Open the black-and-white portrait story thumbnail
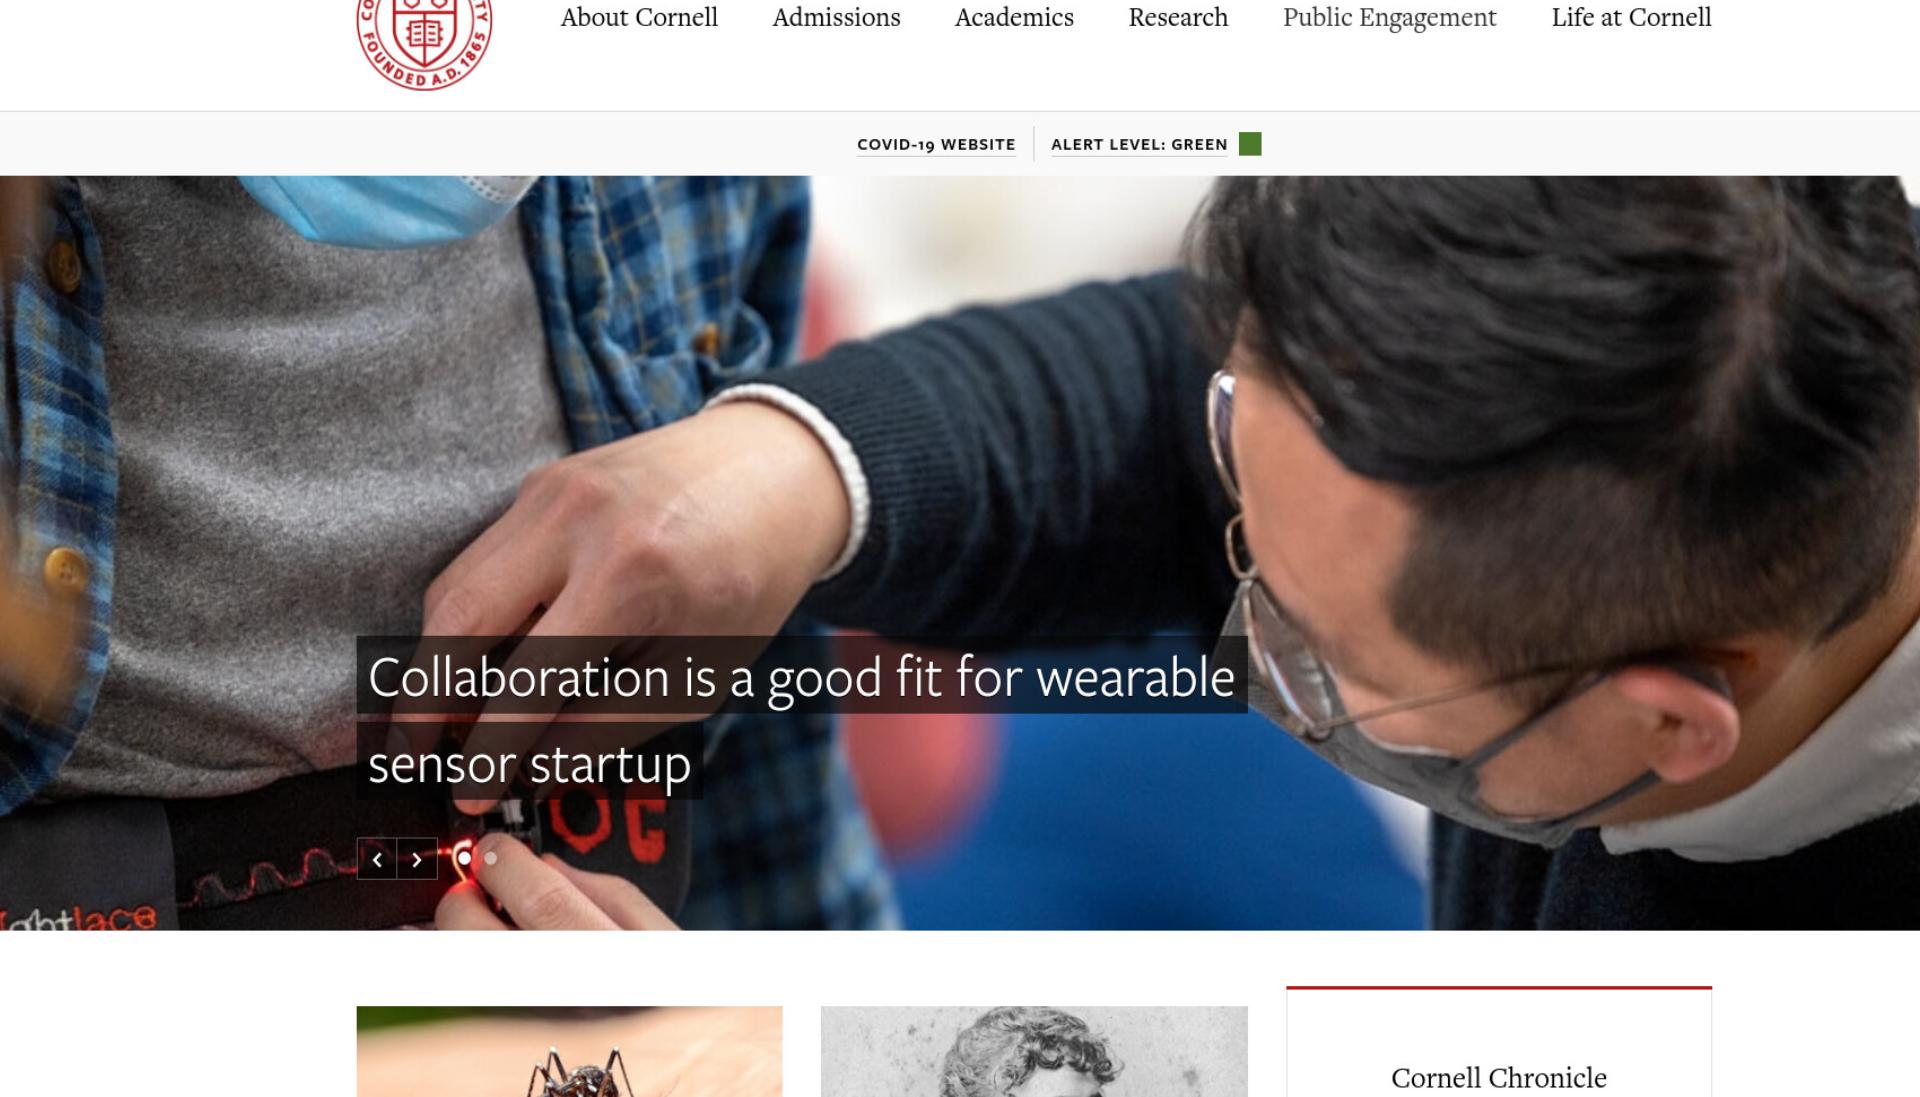Viewport: 1920px width, 1097px height. (x=1034, y=1051)
